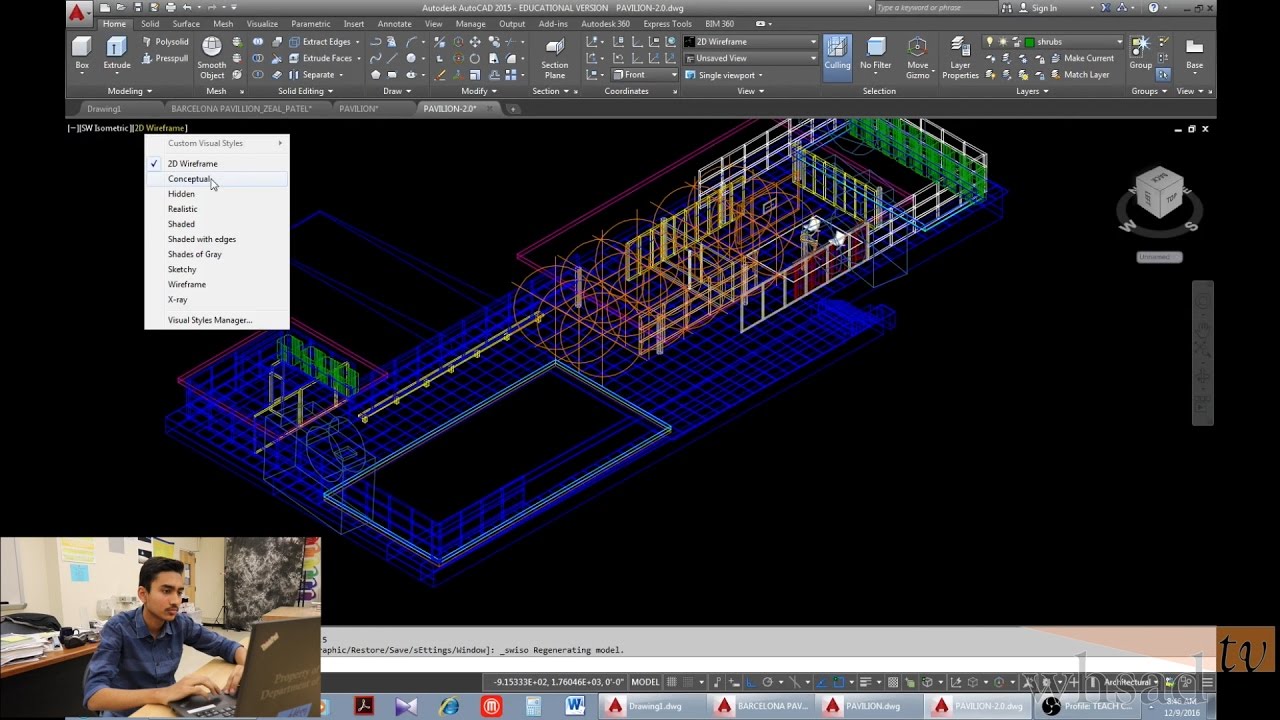Toggle group selection on/off in Groups panel
The height and width of the screenshot is (720, 1280).
[1164, 74]
